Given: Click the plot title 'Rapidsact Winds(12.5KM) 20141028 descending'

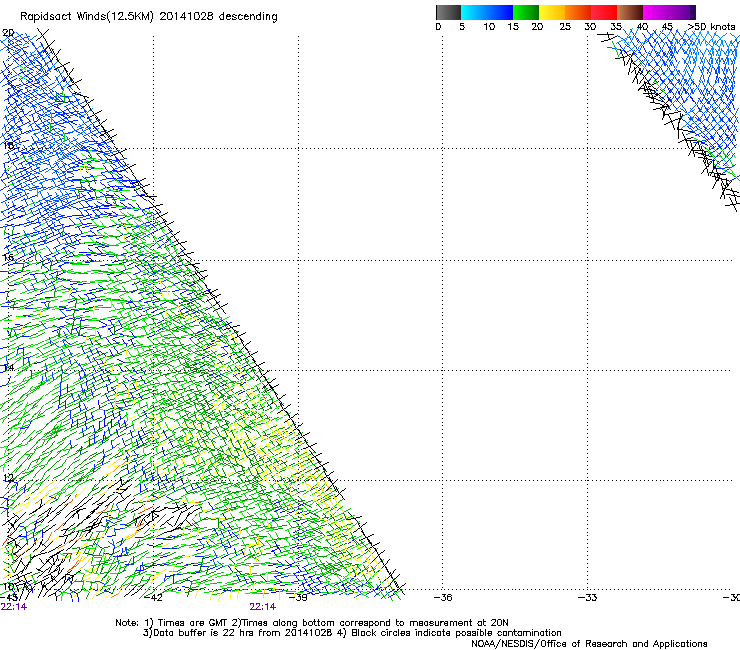Looking at the screenshot, I should [149, 17].
